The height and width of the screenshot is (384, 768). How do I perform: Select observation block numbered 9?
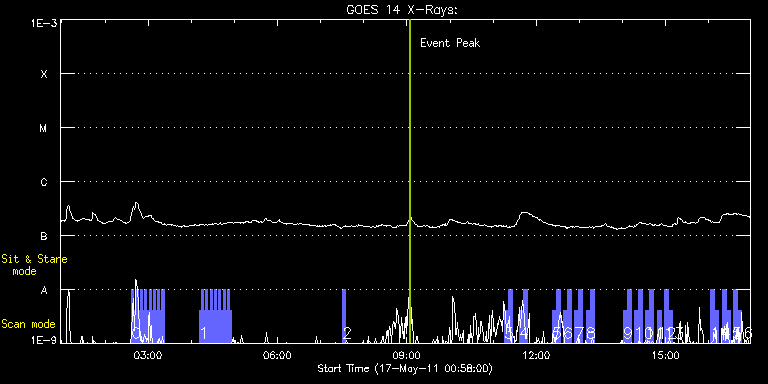pos(627,316)
